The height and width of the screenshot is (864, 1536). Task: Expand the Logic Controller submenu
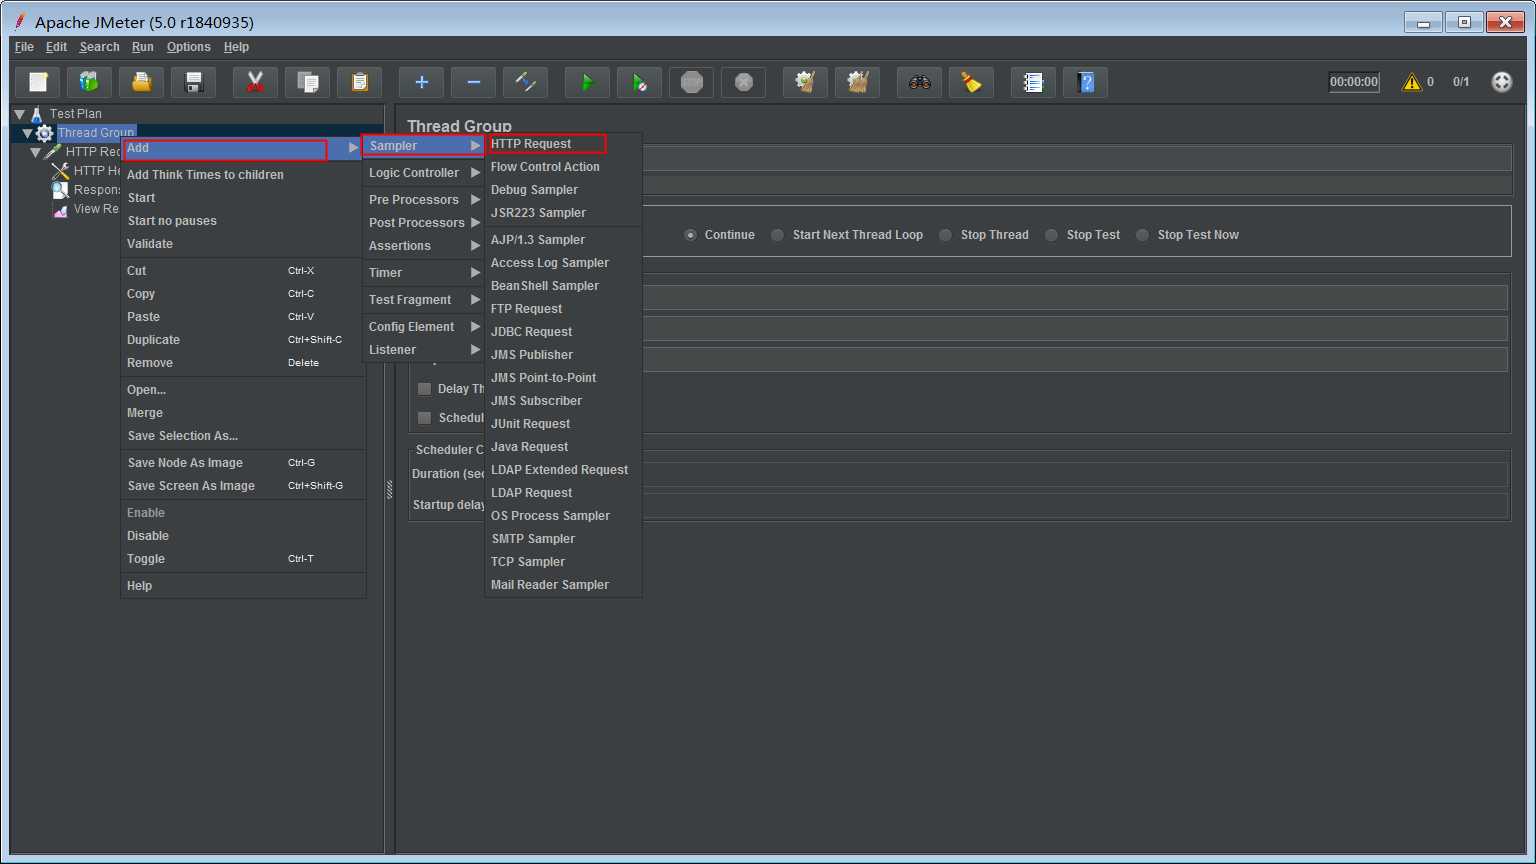423,173
